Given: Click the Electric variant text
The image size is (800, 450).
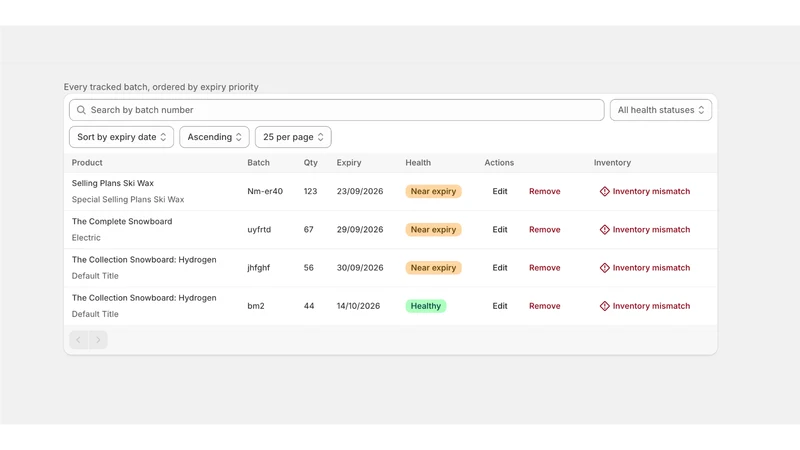Looking at the screenshot, I should (86, 238).
